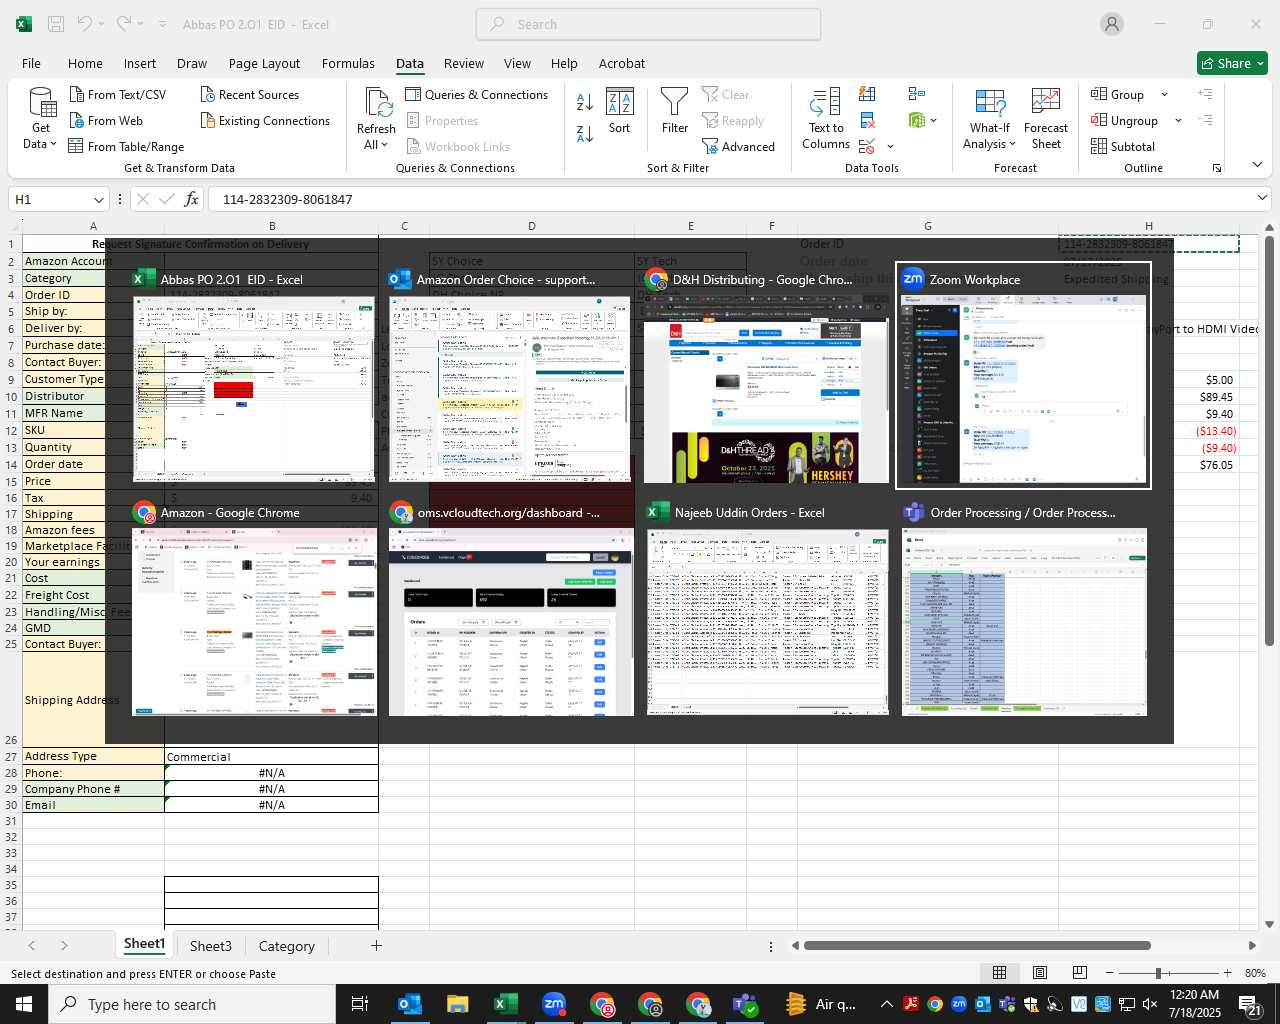This screenshot has width=1280, height=1024.
Task: Click the From Web icon
Action: point(77,120)
